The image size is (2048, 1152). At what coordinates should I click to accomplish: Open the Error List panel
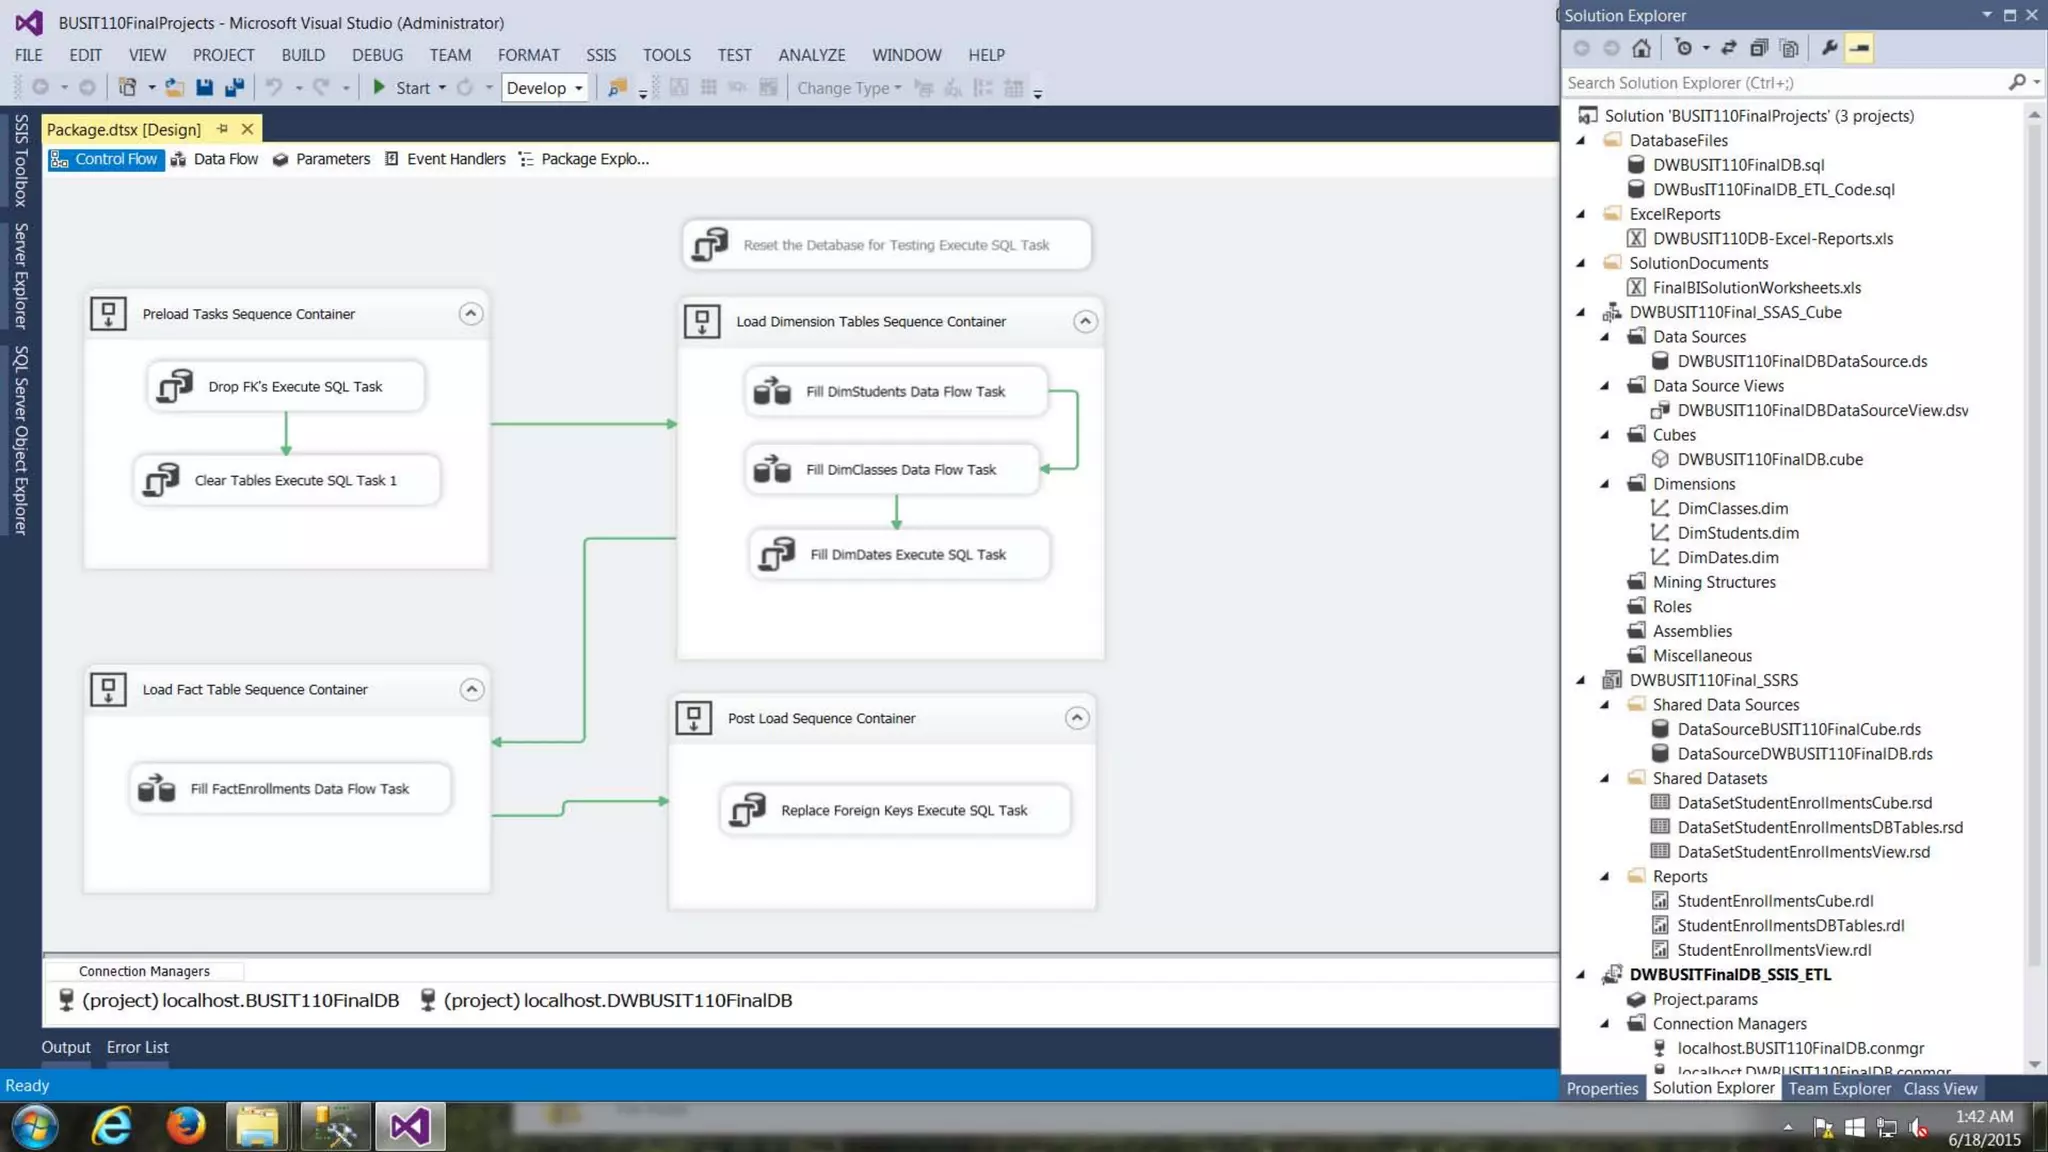click(x=137, y=1047)
